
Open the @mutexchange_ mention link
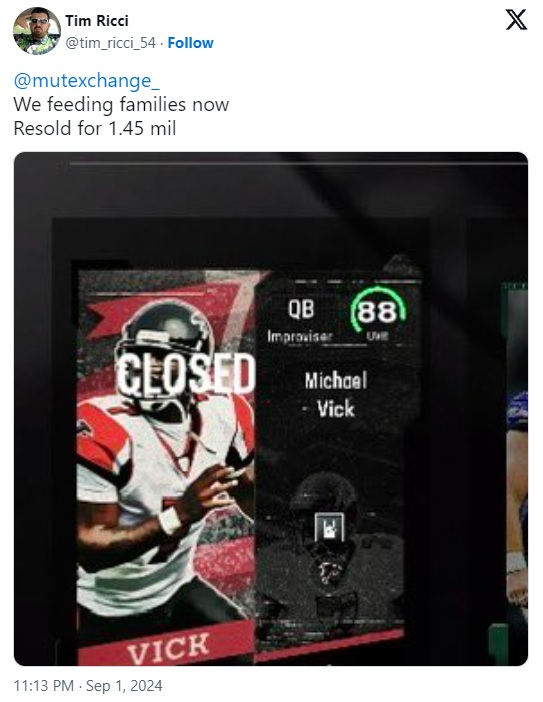86,81
